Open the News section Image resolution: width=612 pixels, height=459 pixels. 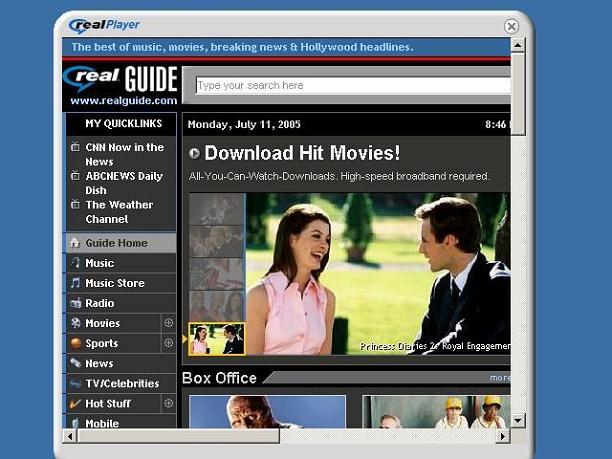click(x=121, y=363)
